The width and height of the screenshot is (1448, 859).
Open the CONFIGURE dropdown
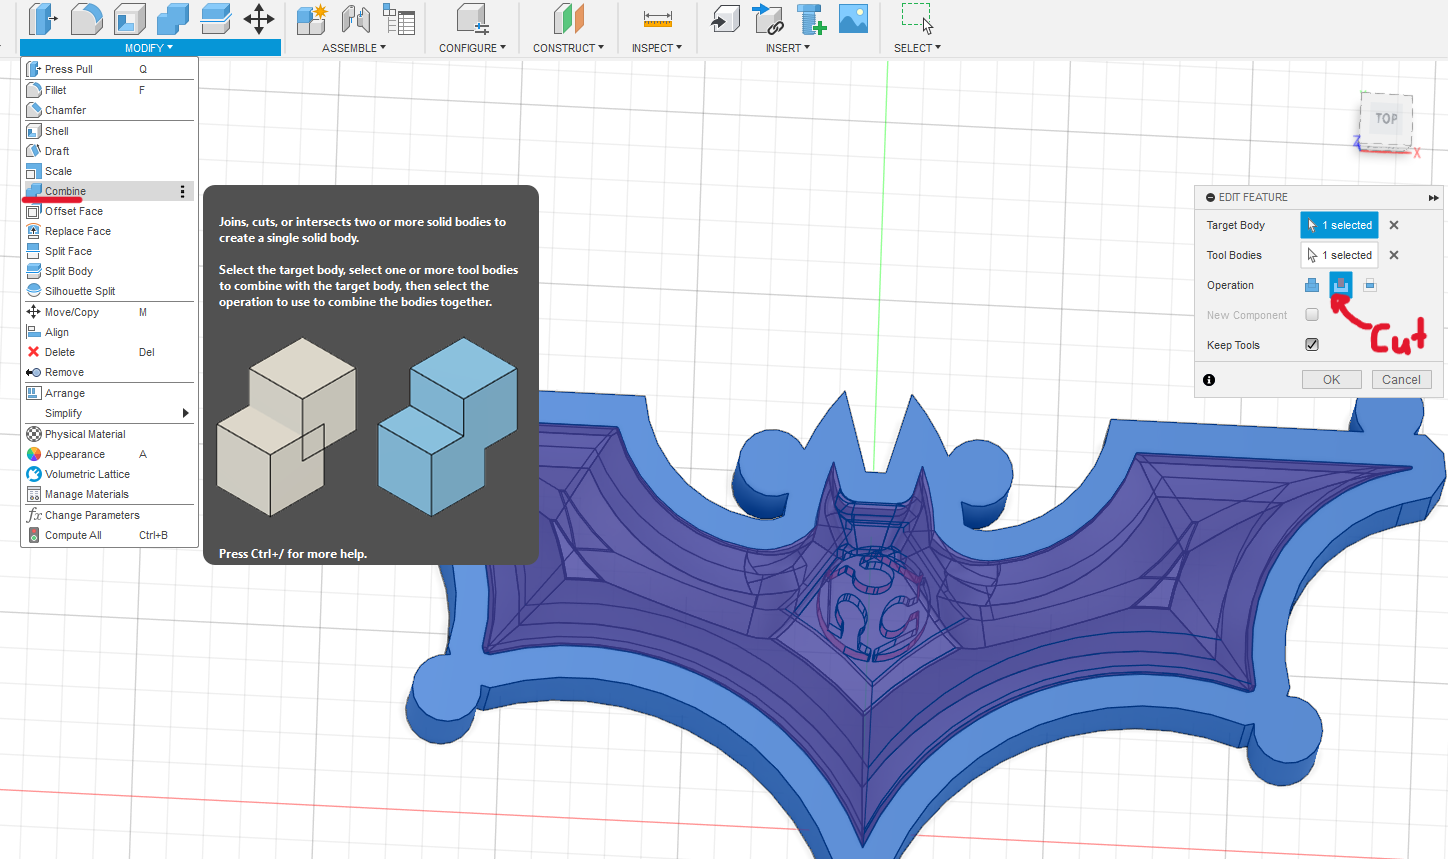point(472,48)
